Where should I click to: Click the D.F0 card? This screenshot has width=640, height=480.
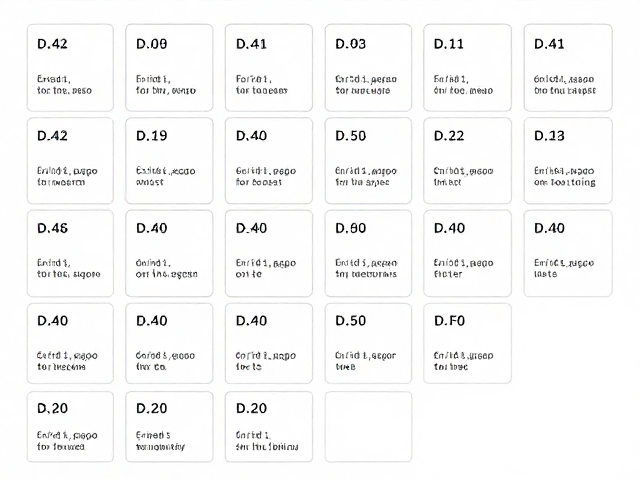click(x=467, y=343)
